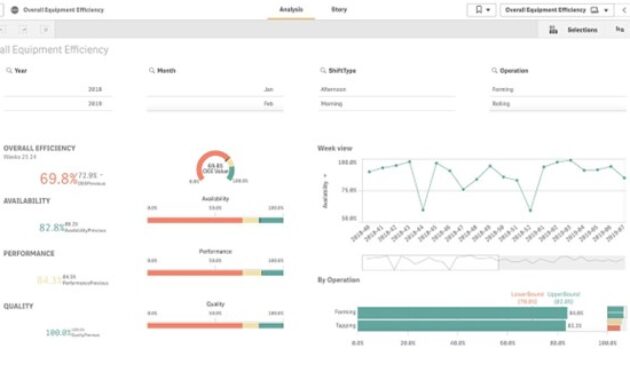Search in the Operation filter
Viewport: 630px width, 380px height.
(494, 70)
